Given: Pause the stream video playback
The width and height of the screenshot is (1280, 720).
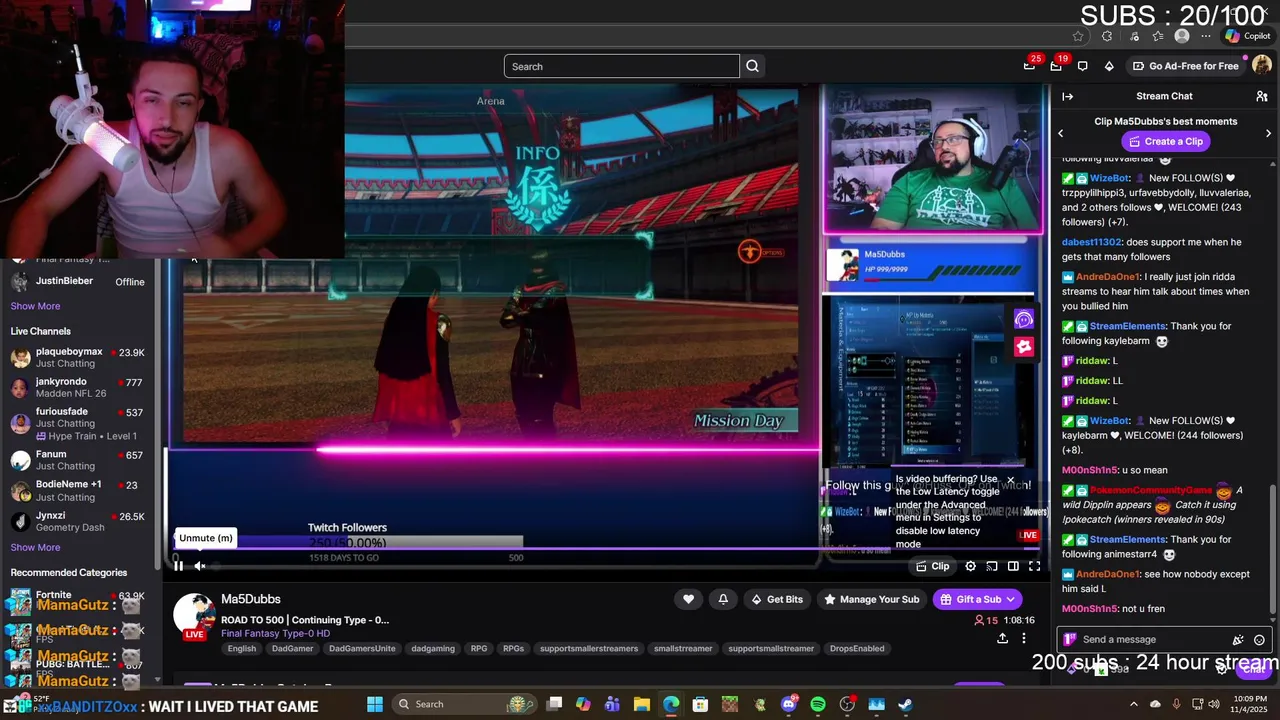Looking at the screenshot, I should pyautogui.click(x=178, y=566).
